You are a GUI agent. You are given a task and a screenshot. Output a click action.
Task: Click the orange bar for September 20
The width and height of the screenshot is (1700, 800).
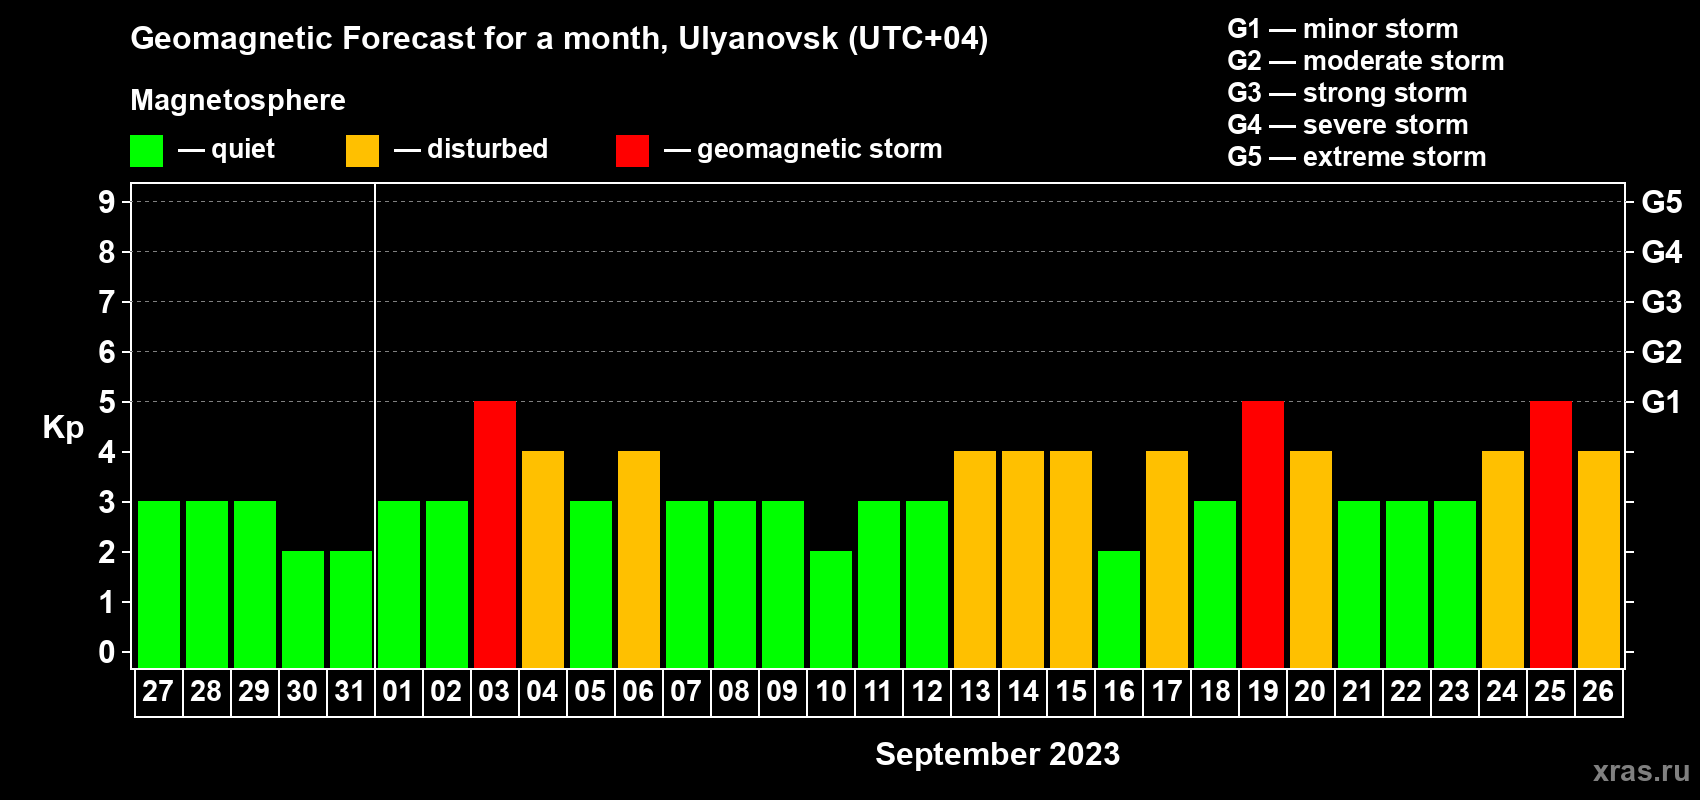pos(1311,560)
